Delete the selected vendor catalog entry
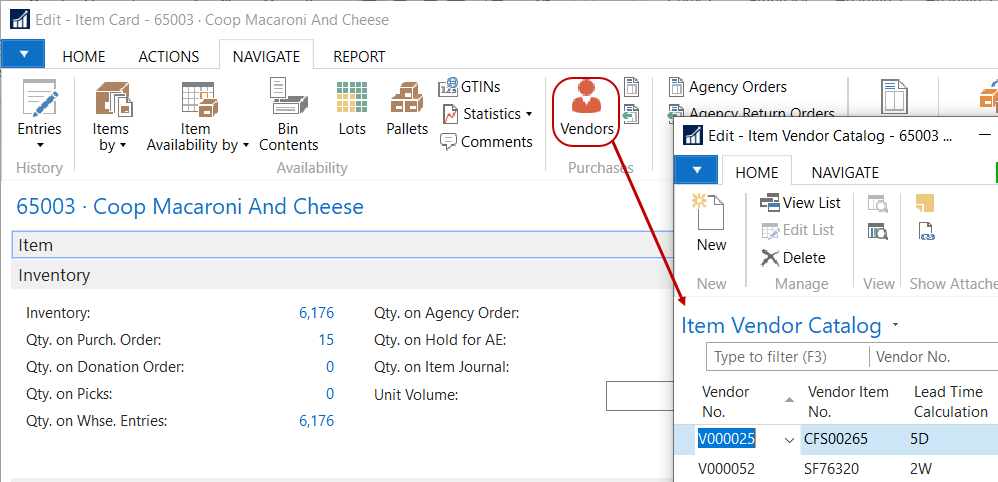Image resolution: width=998 pixels, height=482 pixels. click(x=794, y=258)
